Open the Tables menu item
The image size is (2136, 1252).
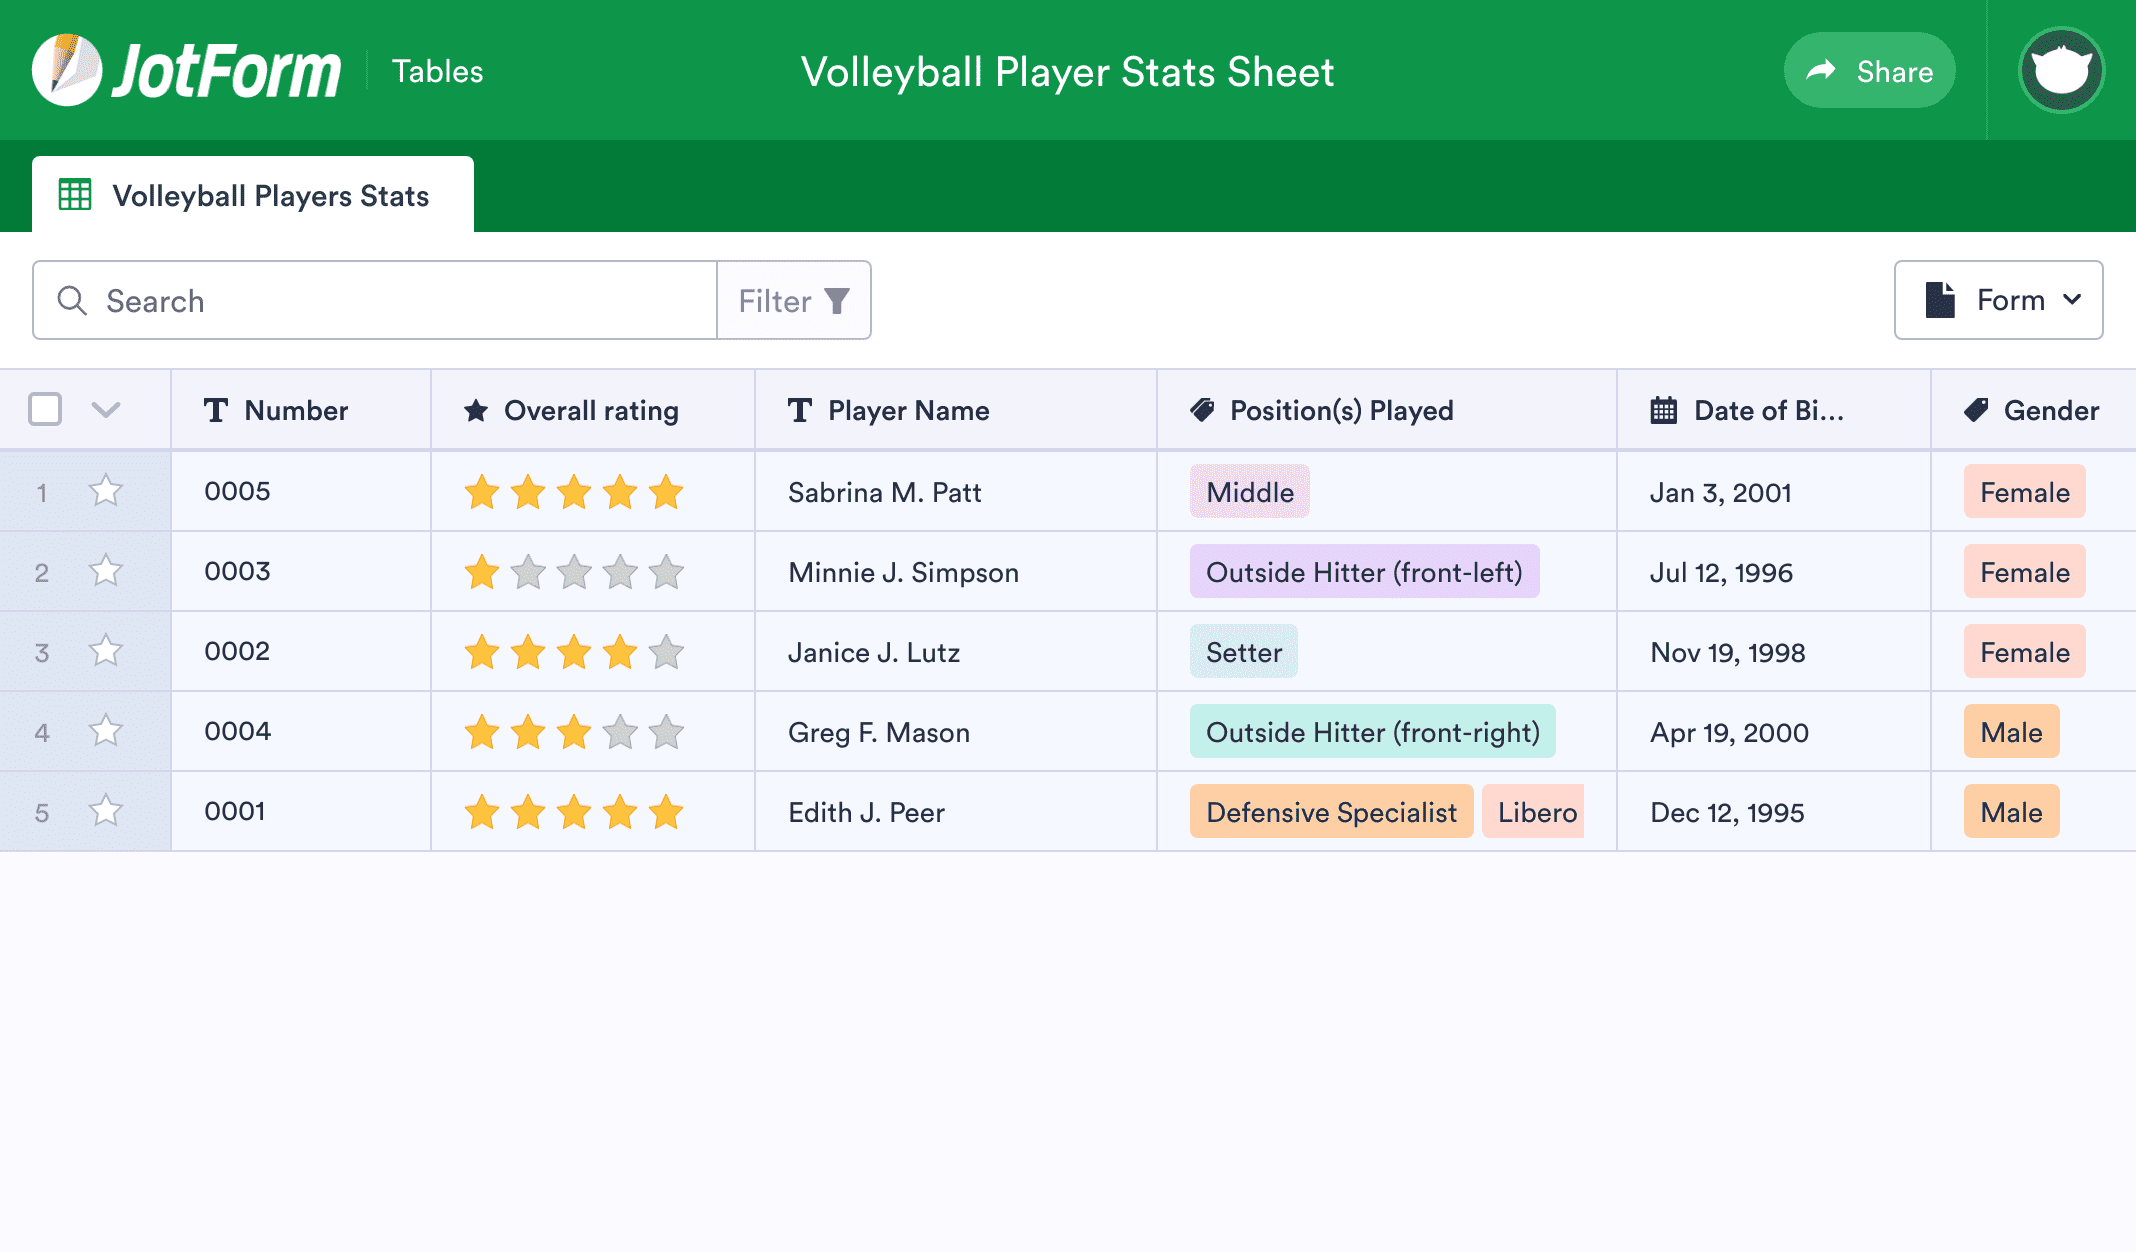click(x=437, y=70)
